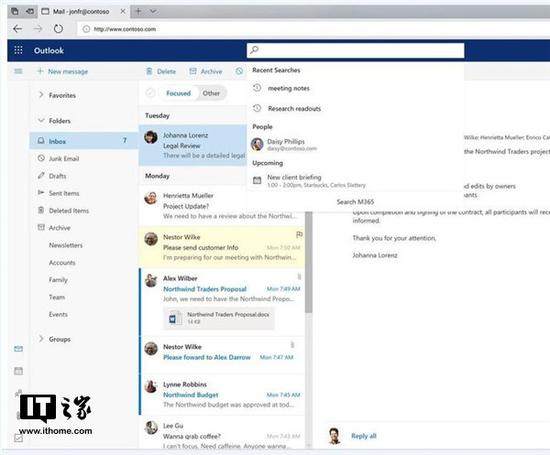
Task: Open Lynne Robbins 'Northwind Budget' message
Action: pos(222,394)
